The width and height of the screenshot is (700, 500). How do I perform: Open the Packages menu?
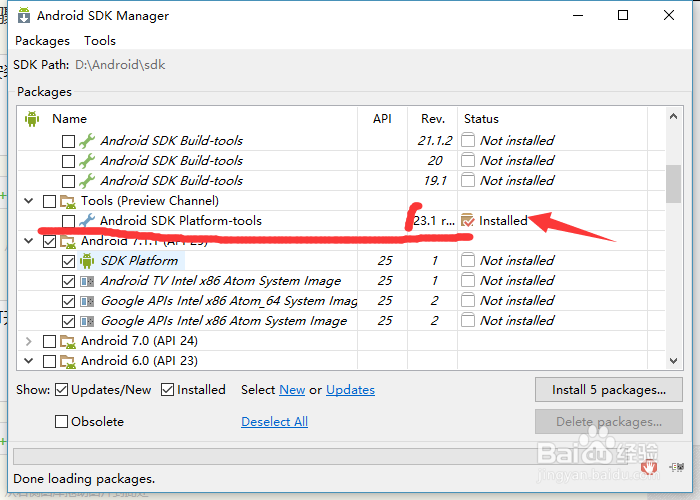(x=42, y=41)
